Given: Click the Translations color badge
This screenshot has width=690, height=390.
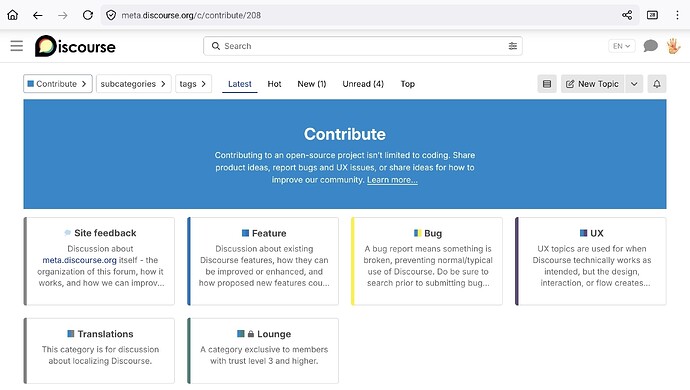Looking at the screenshot, I should [x=71, y=334].
